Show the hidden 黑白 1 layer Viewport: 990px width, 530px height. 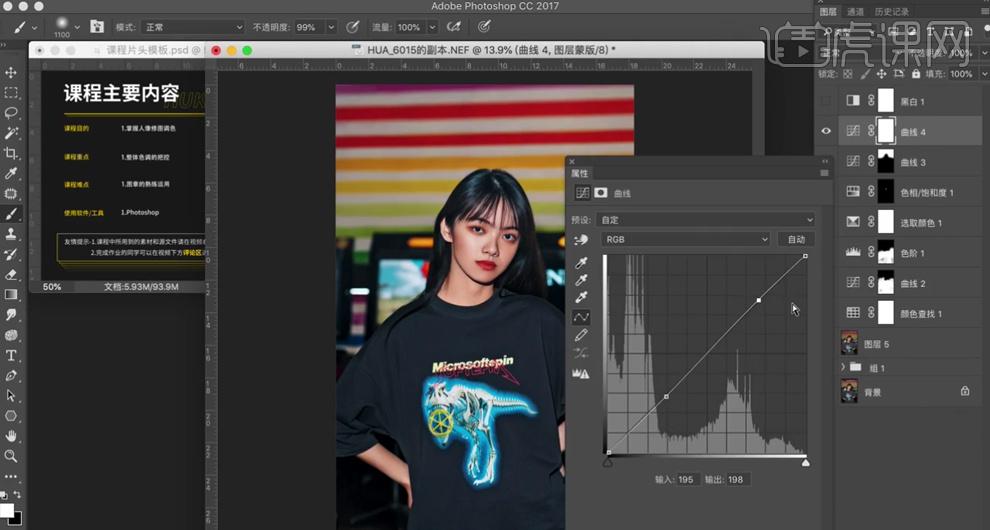[x=826, y=101]
